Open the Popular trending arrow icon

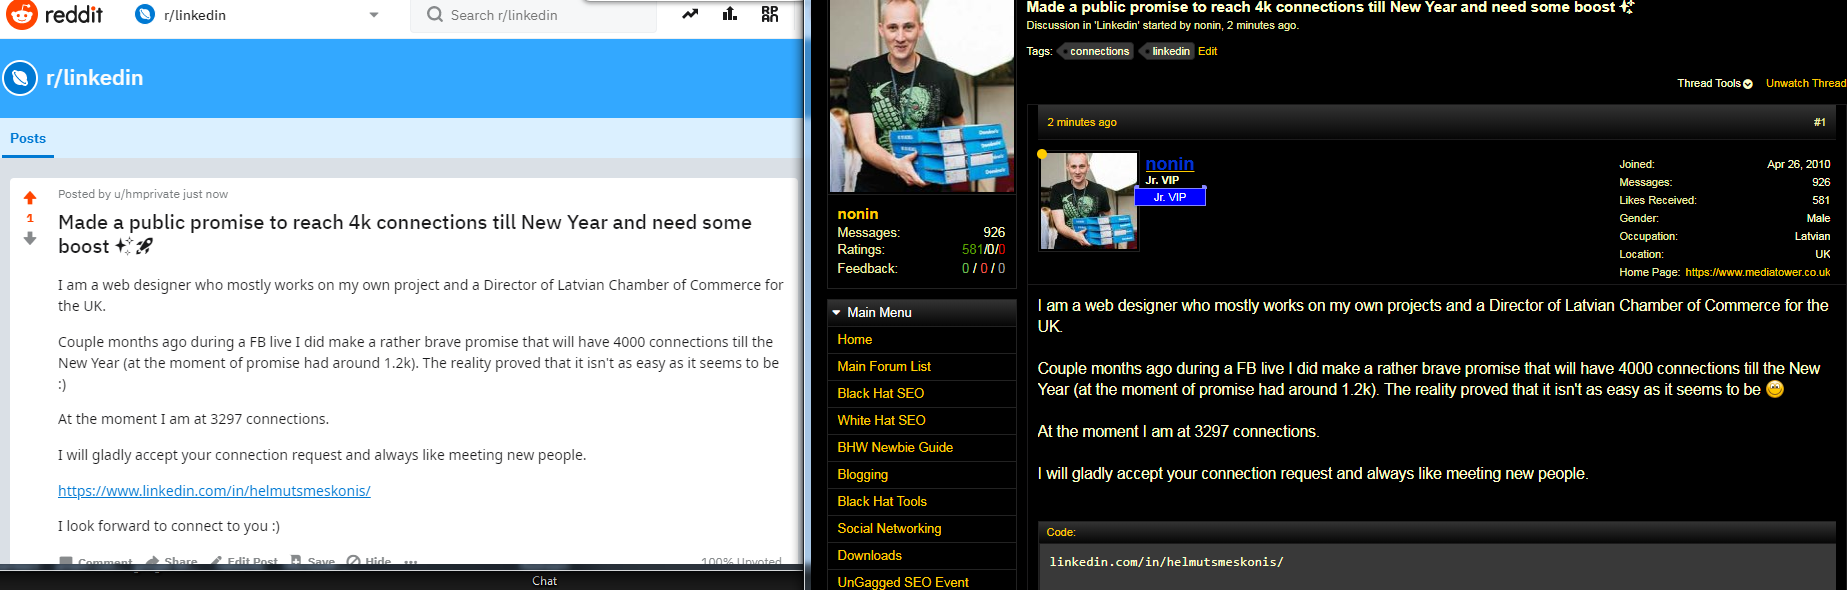pyautogui.click(x=690, y=14)
